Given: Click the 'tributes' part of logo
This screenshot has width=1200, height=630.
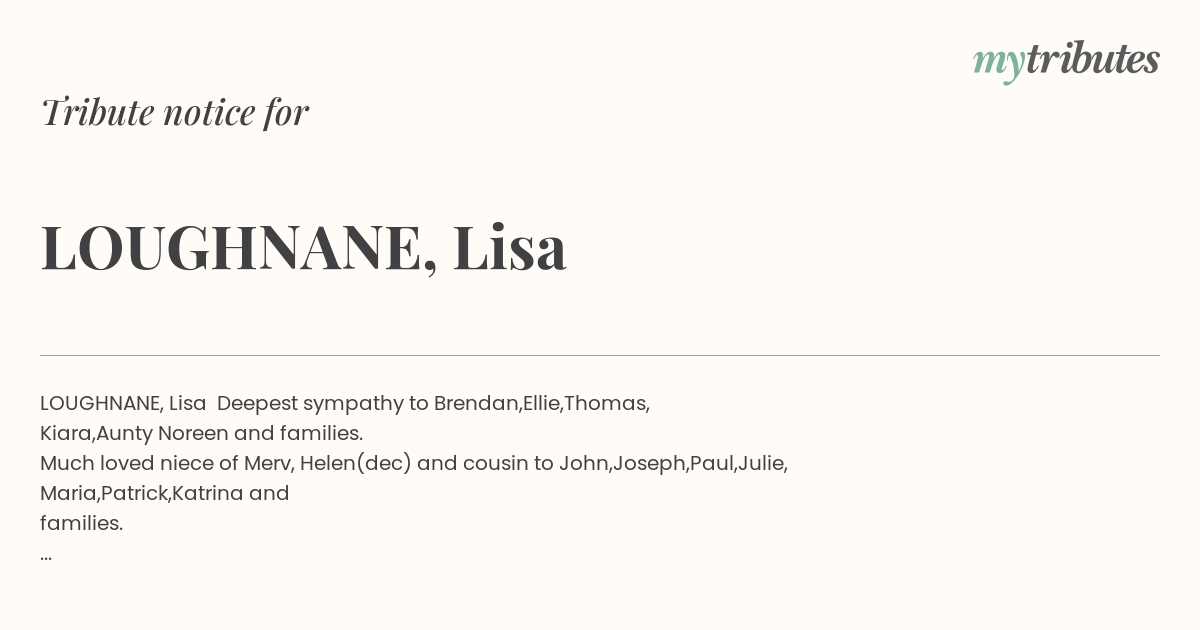Looking at the screenshot, I should [x=1093, y=58].
